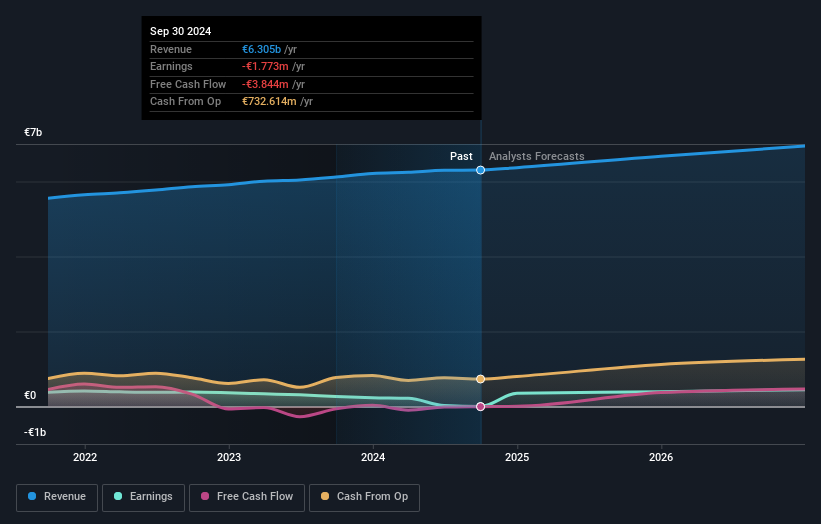
Task: Click the Free Cash Flow label in tooltip
Action: 188,84
